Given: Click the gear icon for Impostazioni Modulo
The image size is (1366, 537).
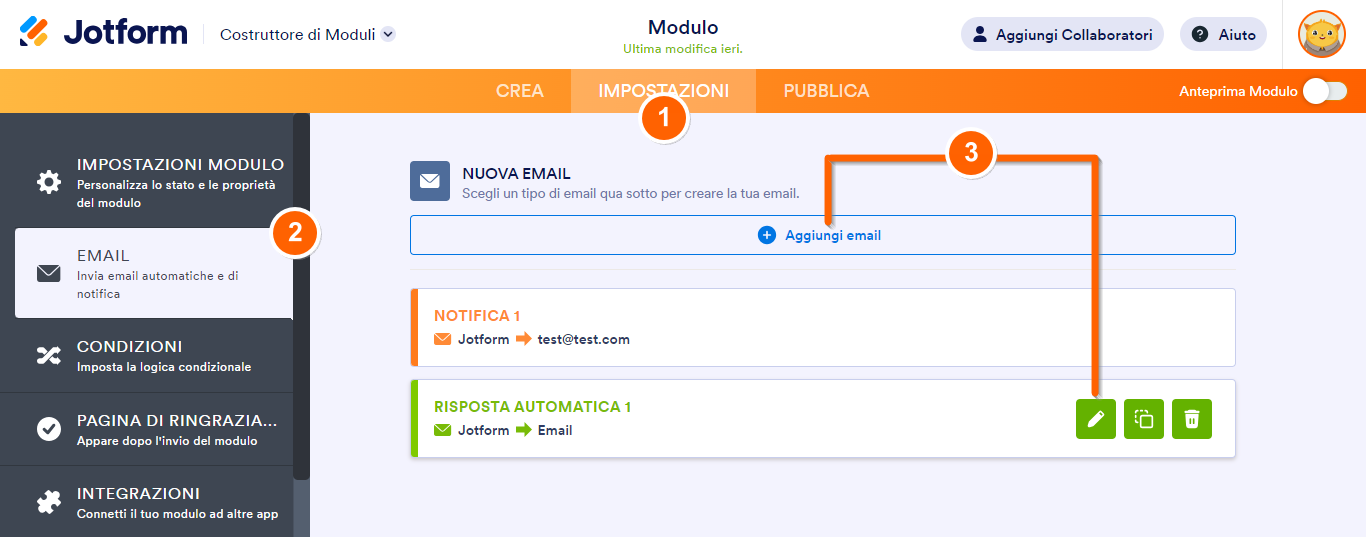Looking at the screenshot, I should 48,182.
